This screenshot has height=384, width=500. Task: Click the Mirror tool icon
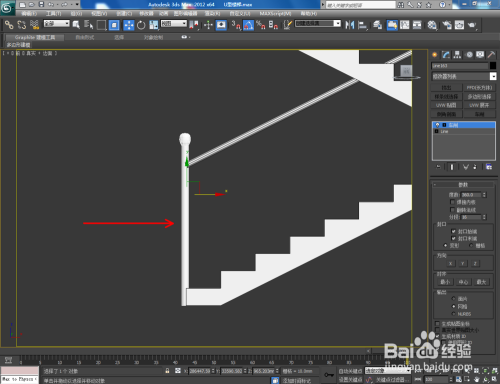[350, 25]
